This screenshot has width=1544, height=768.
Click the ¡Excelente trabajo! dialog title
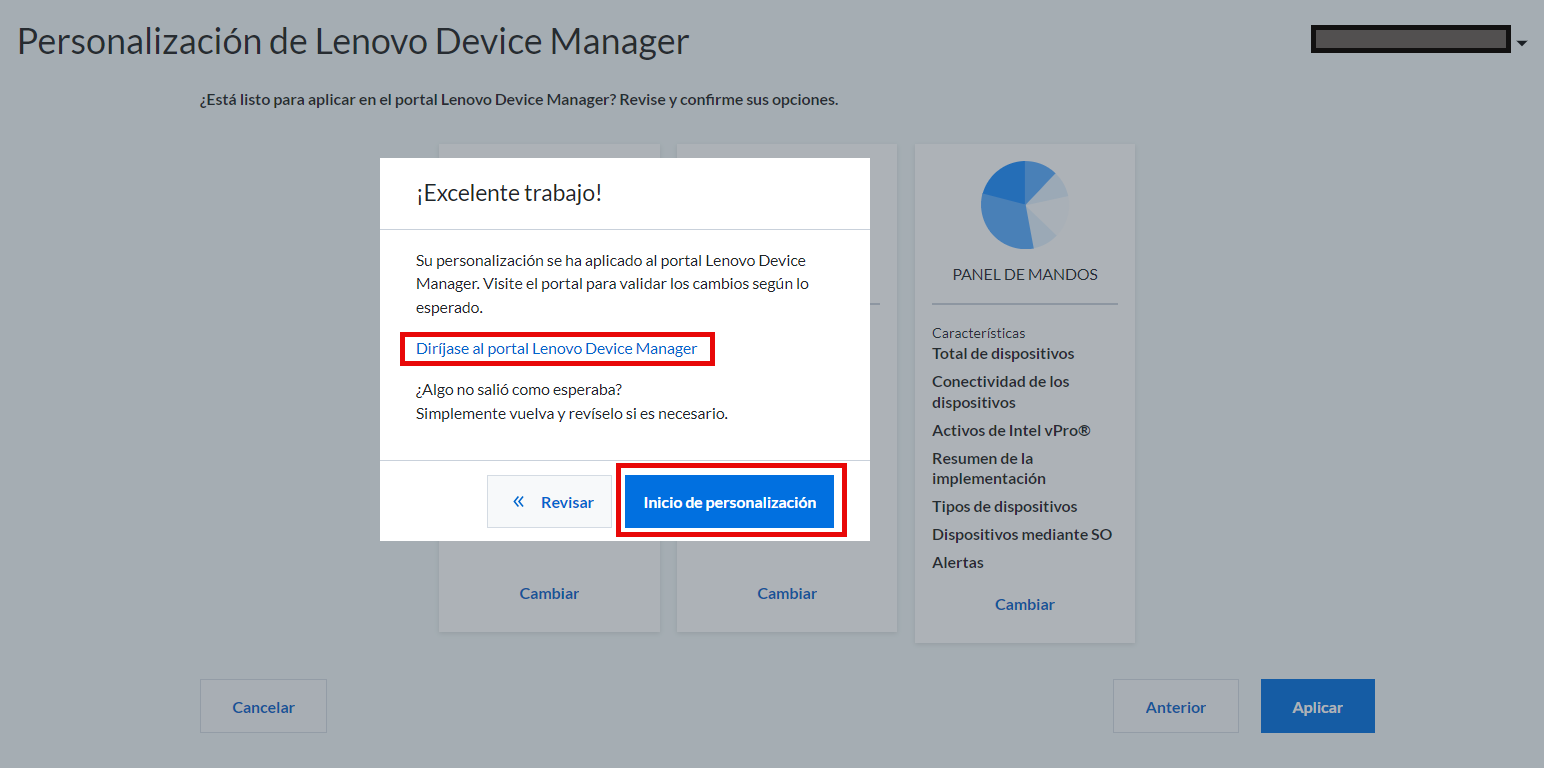coord(509,193)
